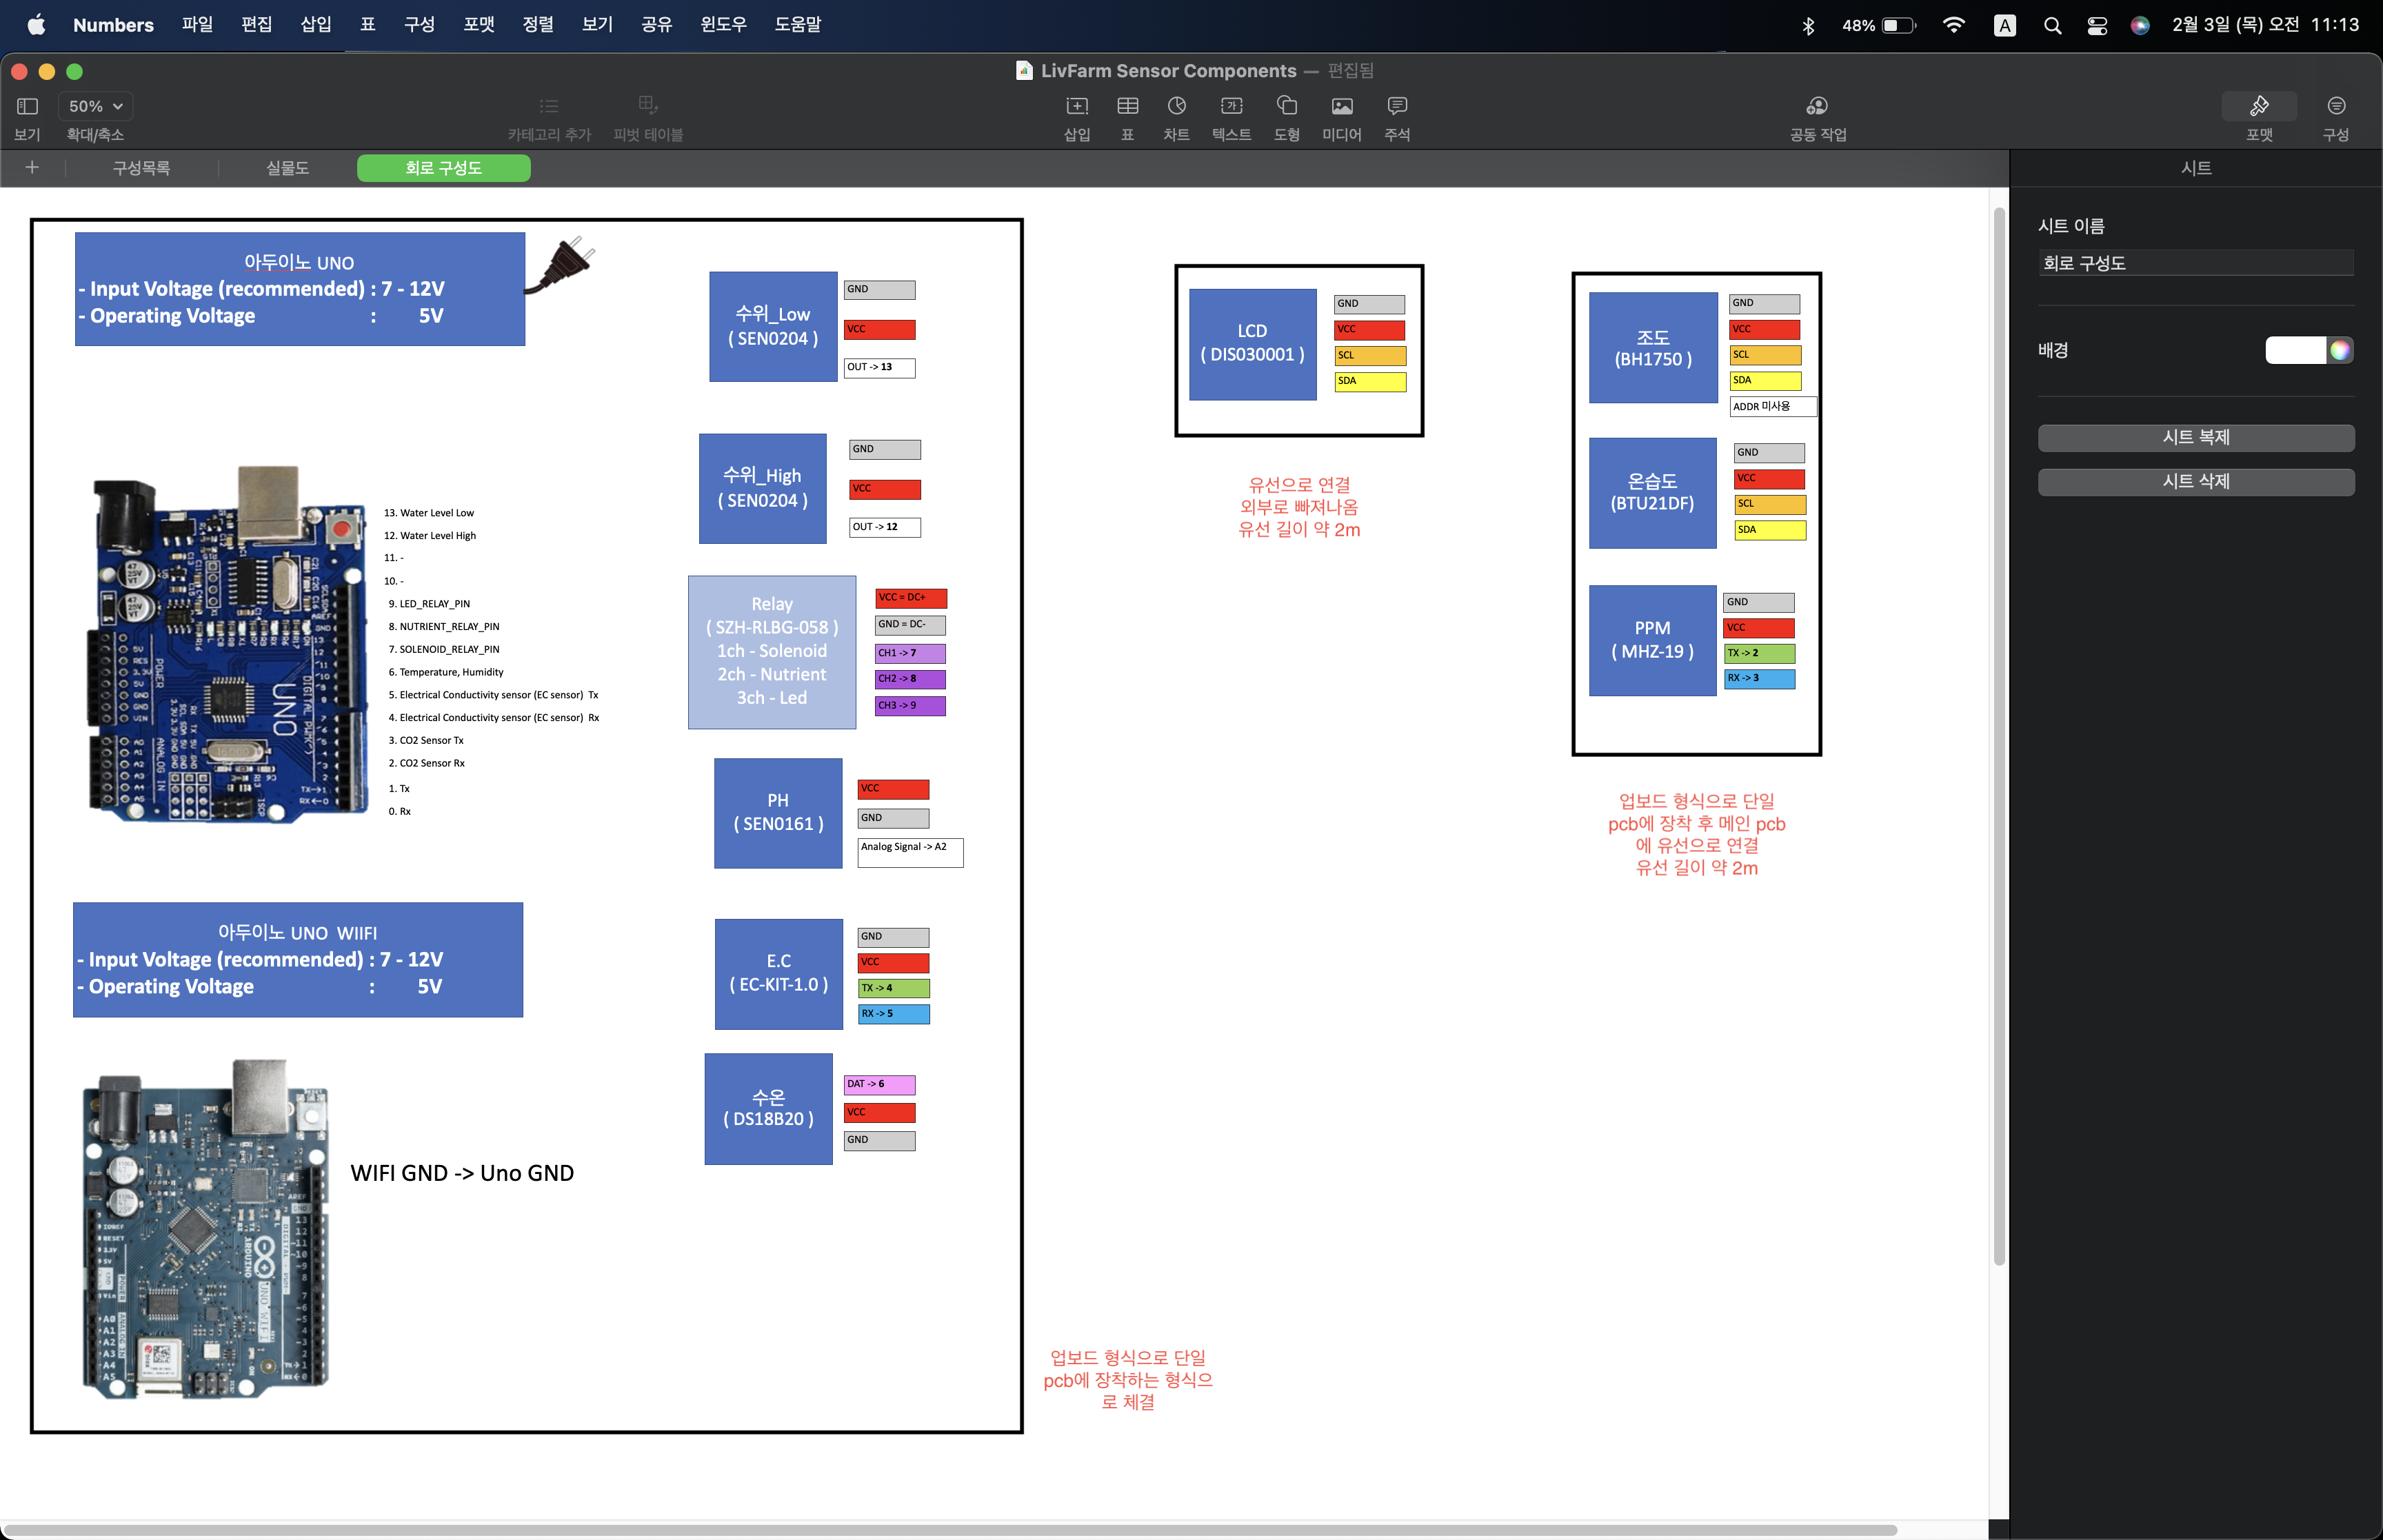
Task: Click the 시트 삭제 button
Action: pos(2195,481)
